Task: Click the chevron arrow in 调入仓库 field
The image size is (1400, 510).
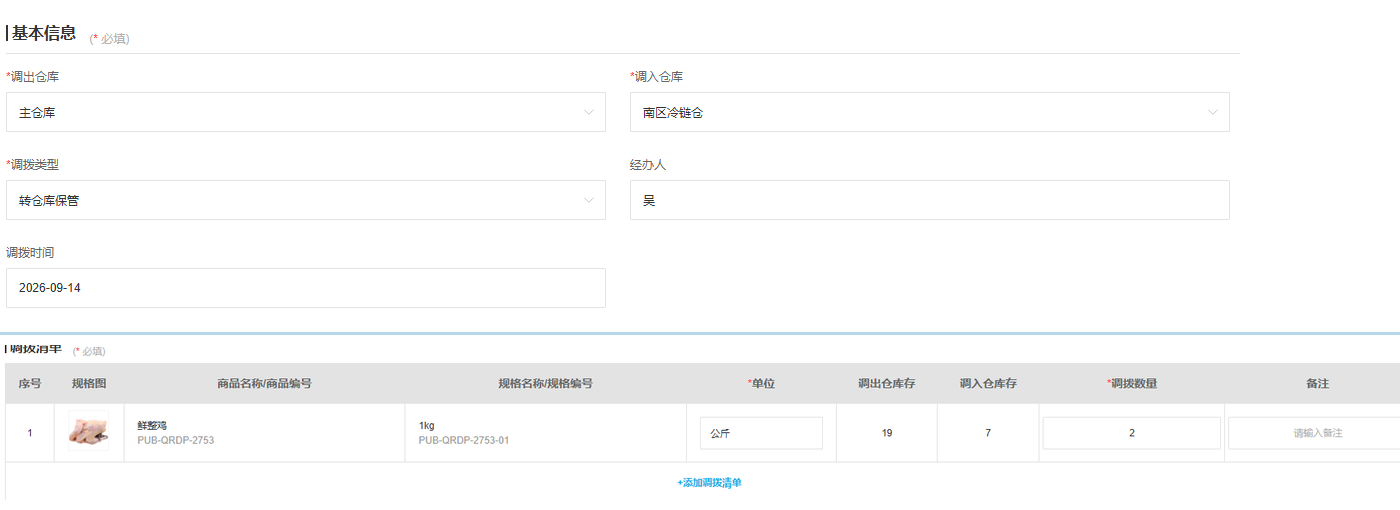Action: click(x=1213, y=112)
